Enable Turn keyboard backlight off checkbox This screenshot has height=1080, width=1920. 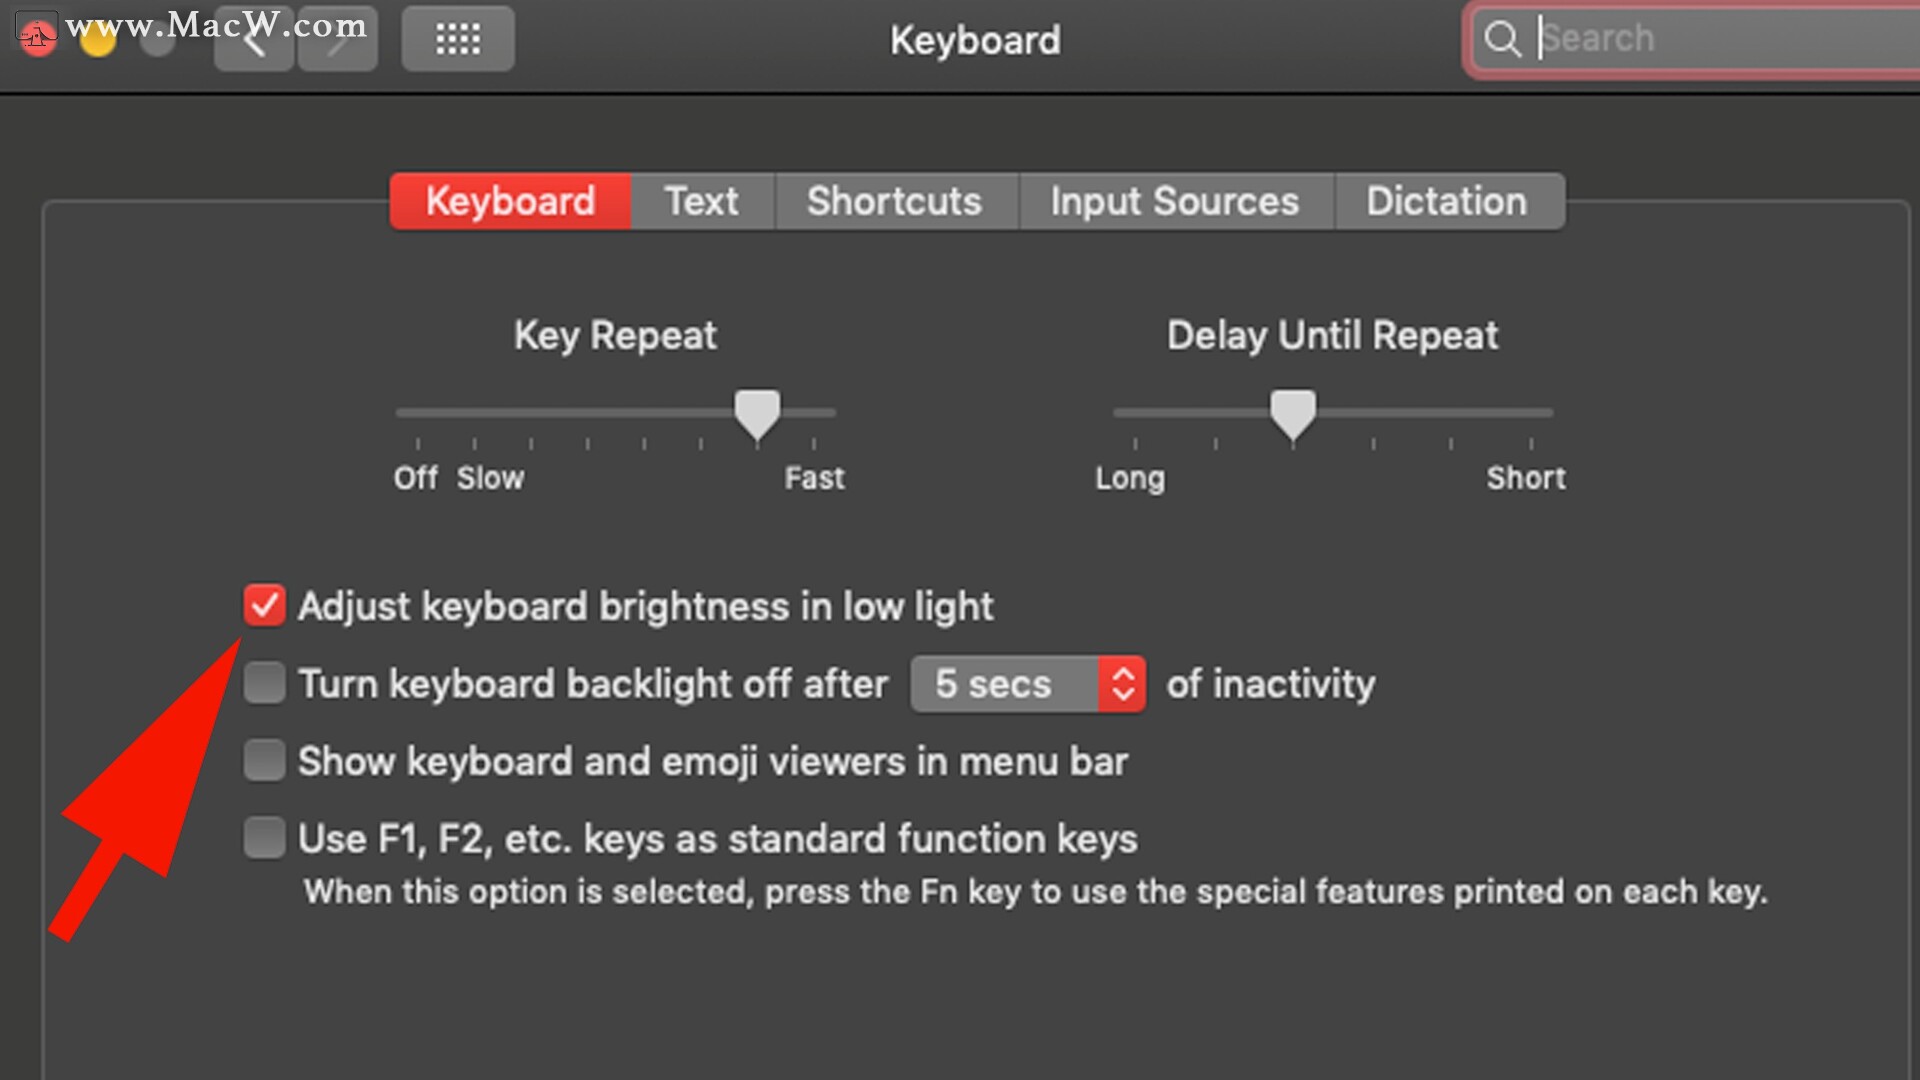click(265, 684)
